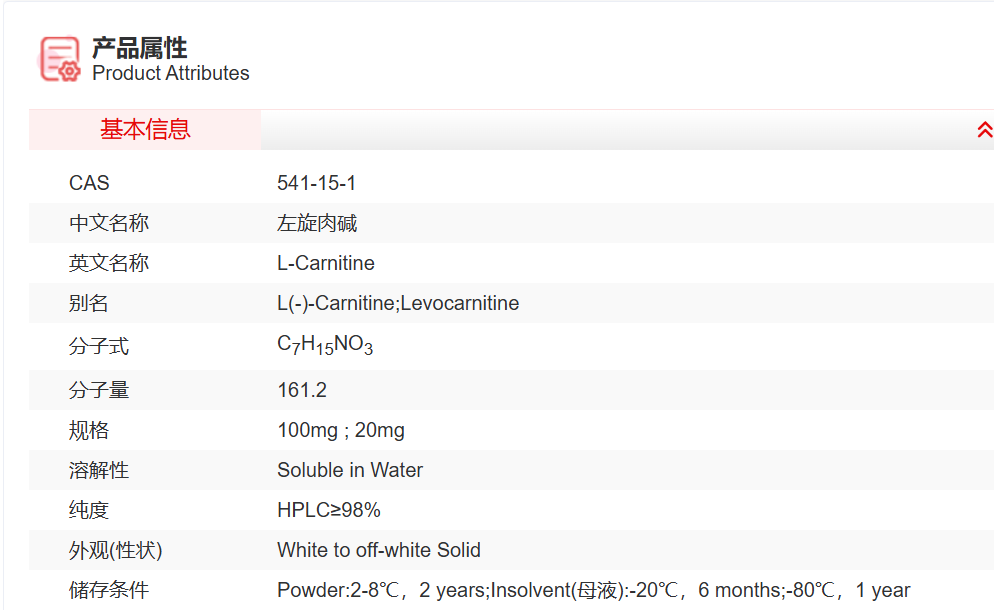The height and width of the screenshot is (610, 994).
Task: Click the molecular formula C7H15NO3
Action: point(325,346)
